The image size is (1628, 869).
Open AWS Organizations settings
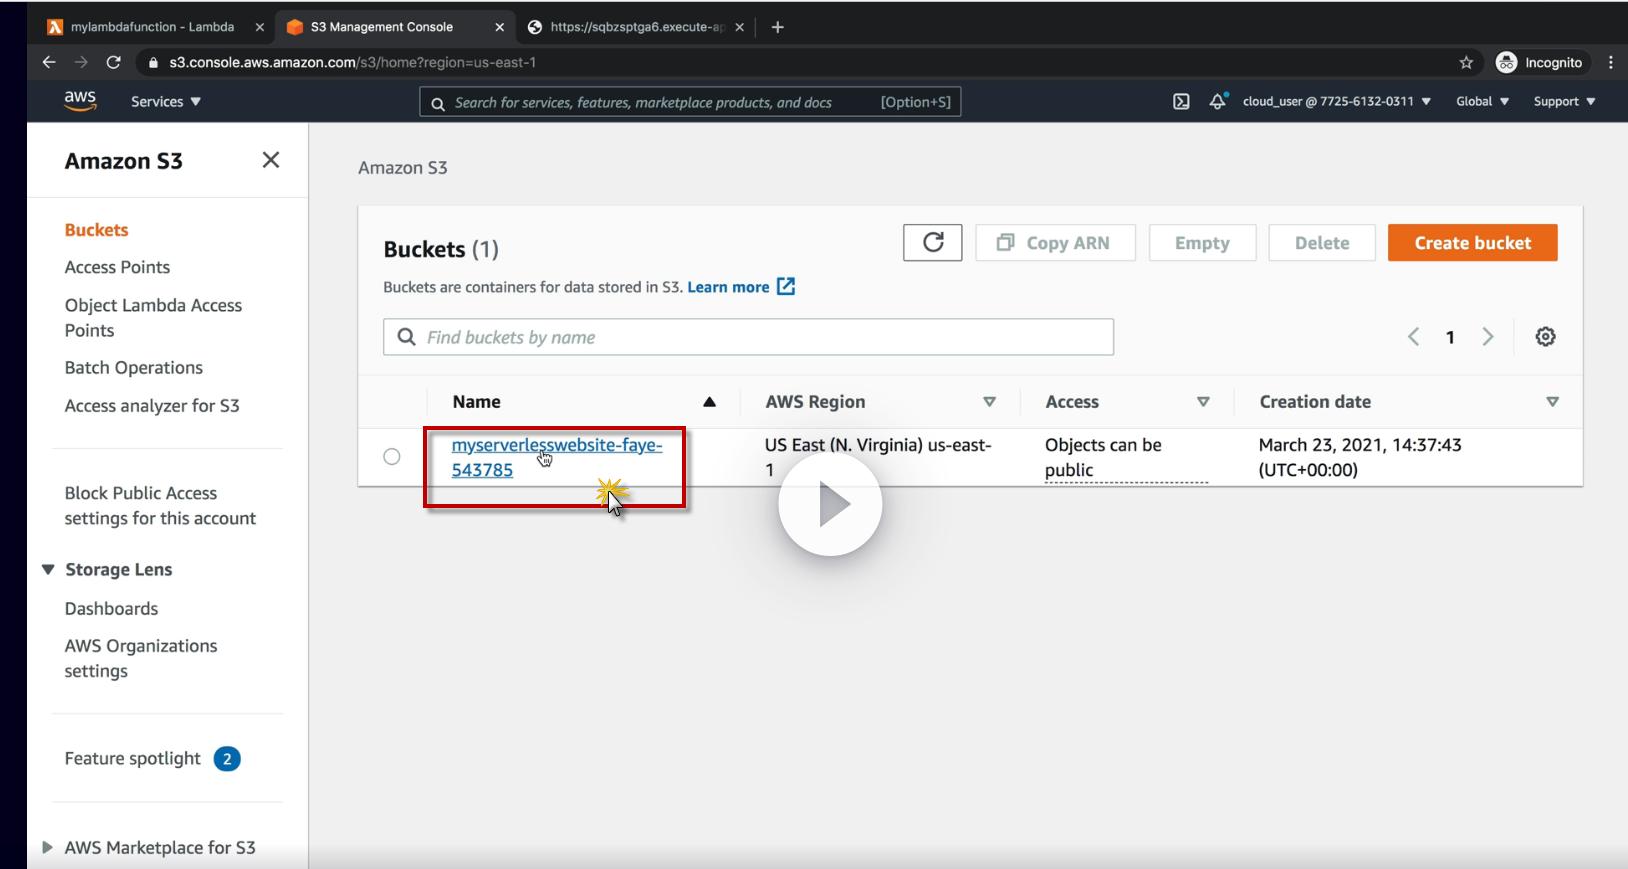(140, 659)
